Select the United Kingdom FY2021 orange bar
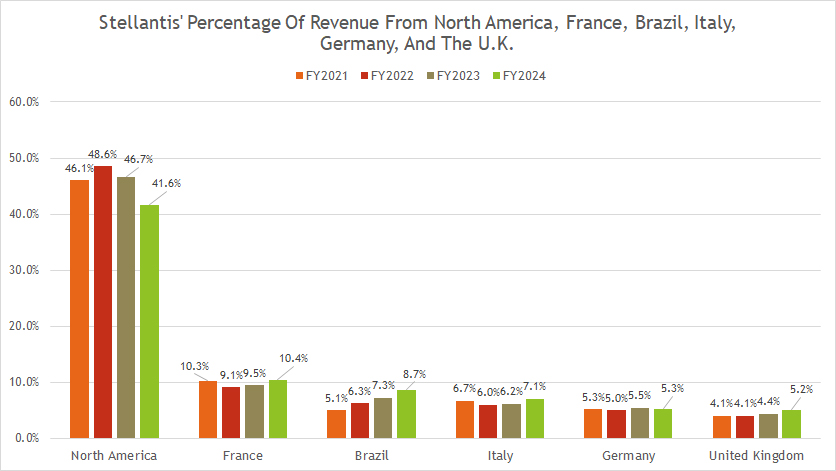The image size is (836, 471). click(x=722, y=427)
